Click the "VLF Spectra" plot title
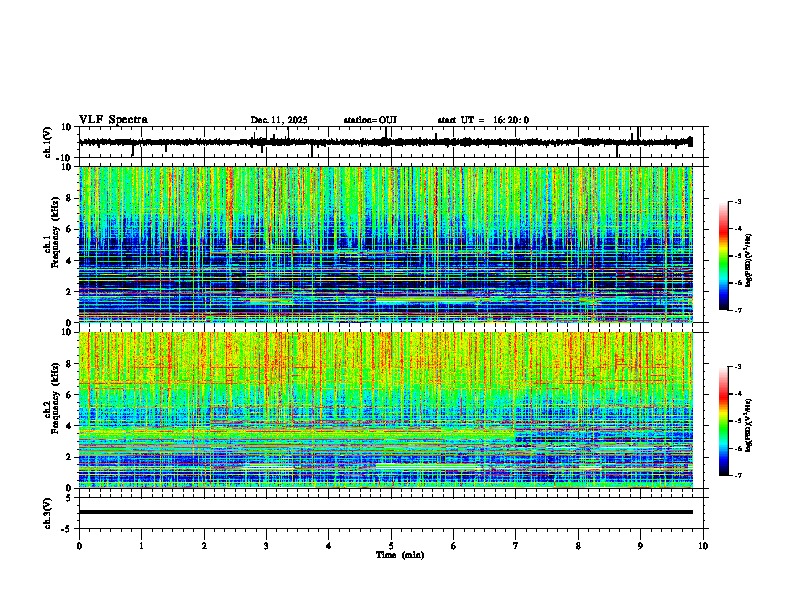The image size is (792, 612). pyautogui.click(x=113, y=120)
